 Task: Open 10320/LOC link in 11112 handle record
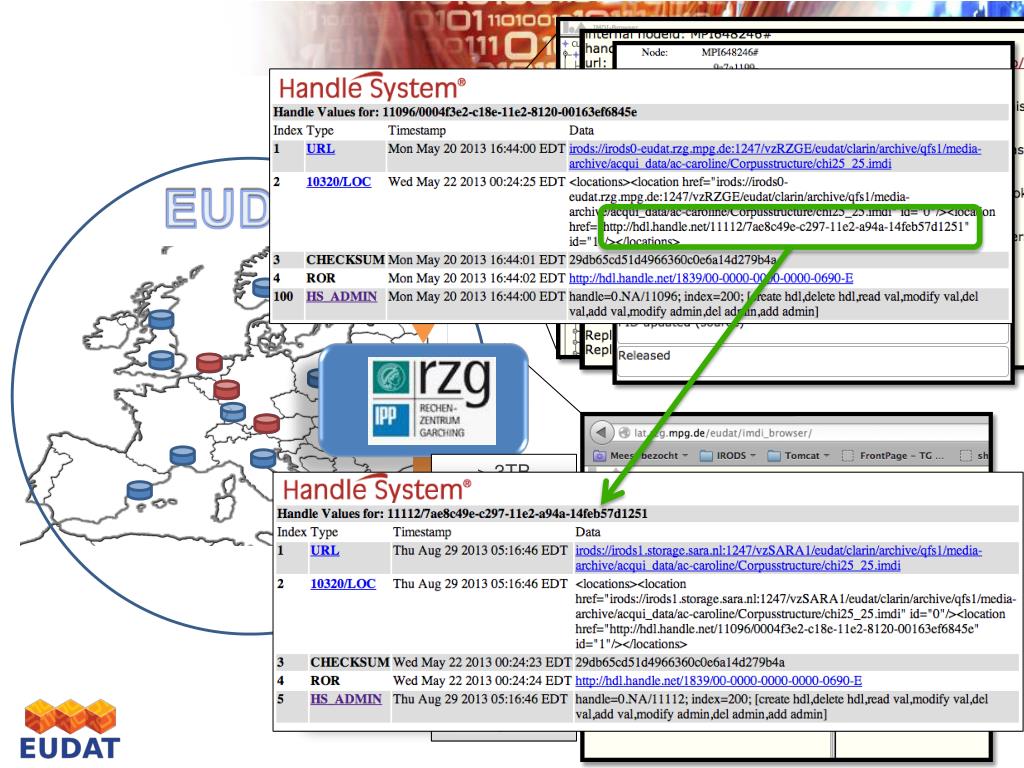click(343, 583)
